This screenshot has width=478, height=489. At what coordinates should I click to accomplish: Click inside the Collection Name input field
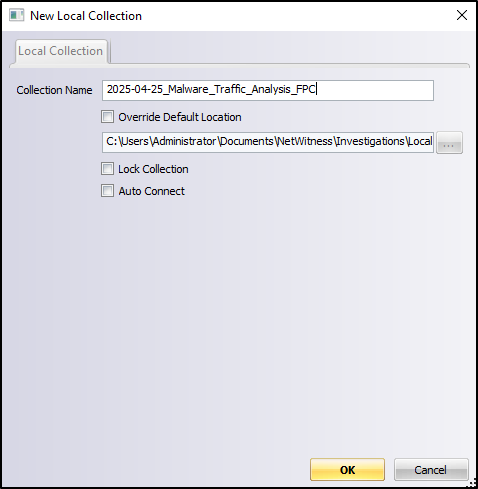tap(268, 90)
